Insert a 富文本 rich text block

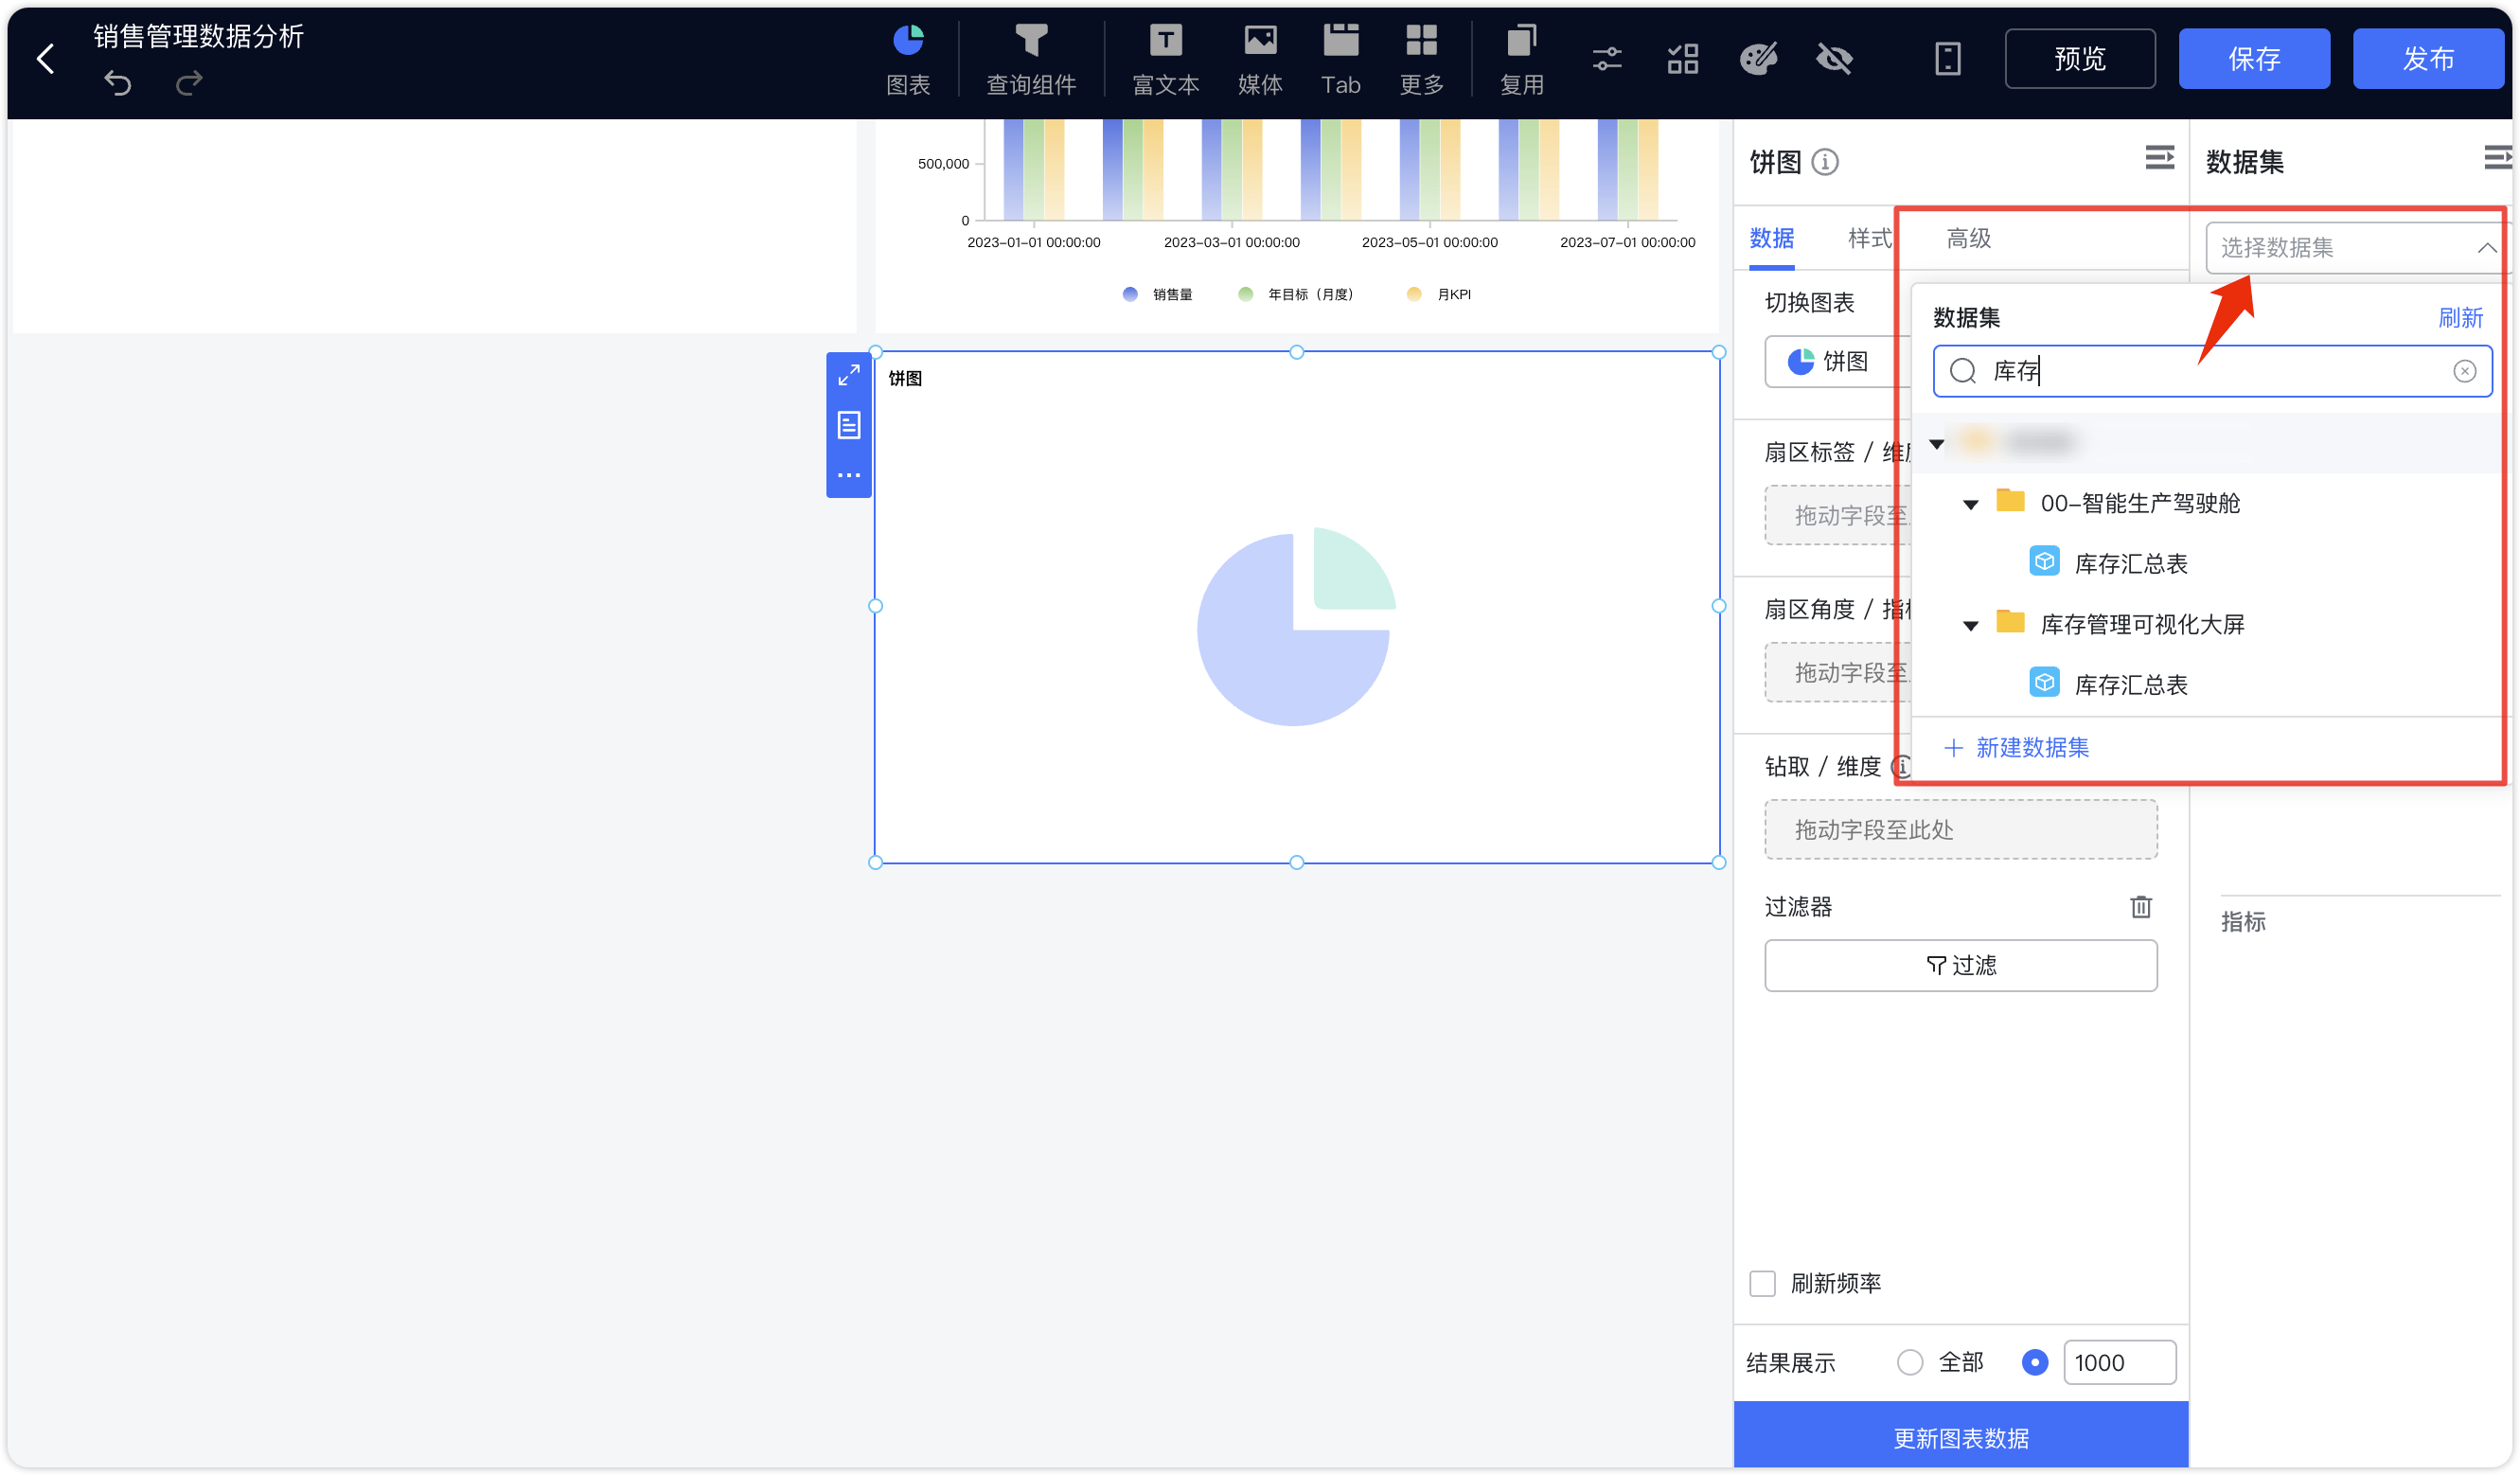tap(1165, 60)
